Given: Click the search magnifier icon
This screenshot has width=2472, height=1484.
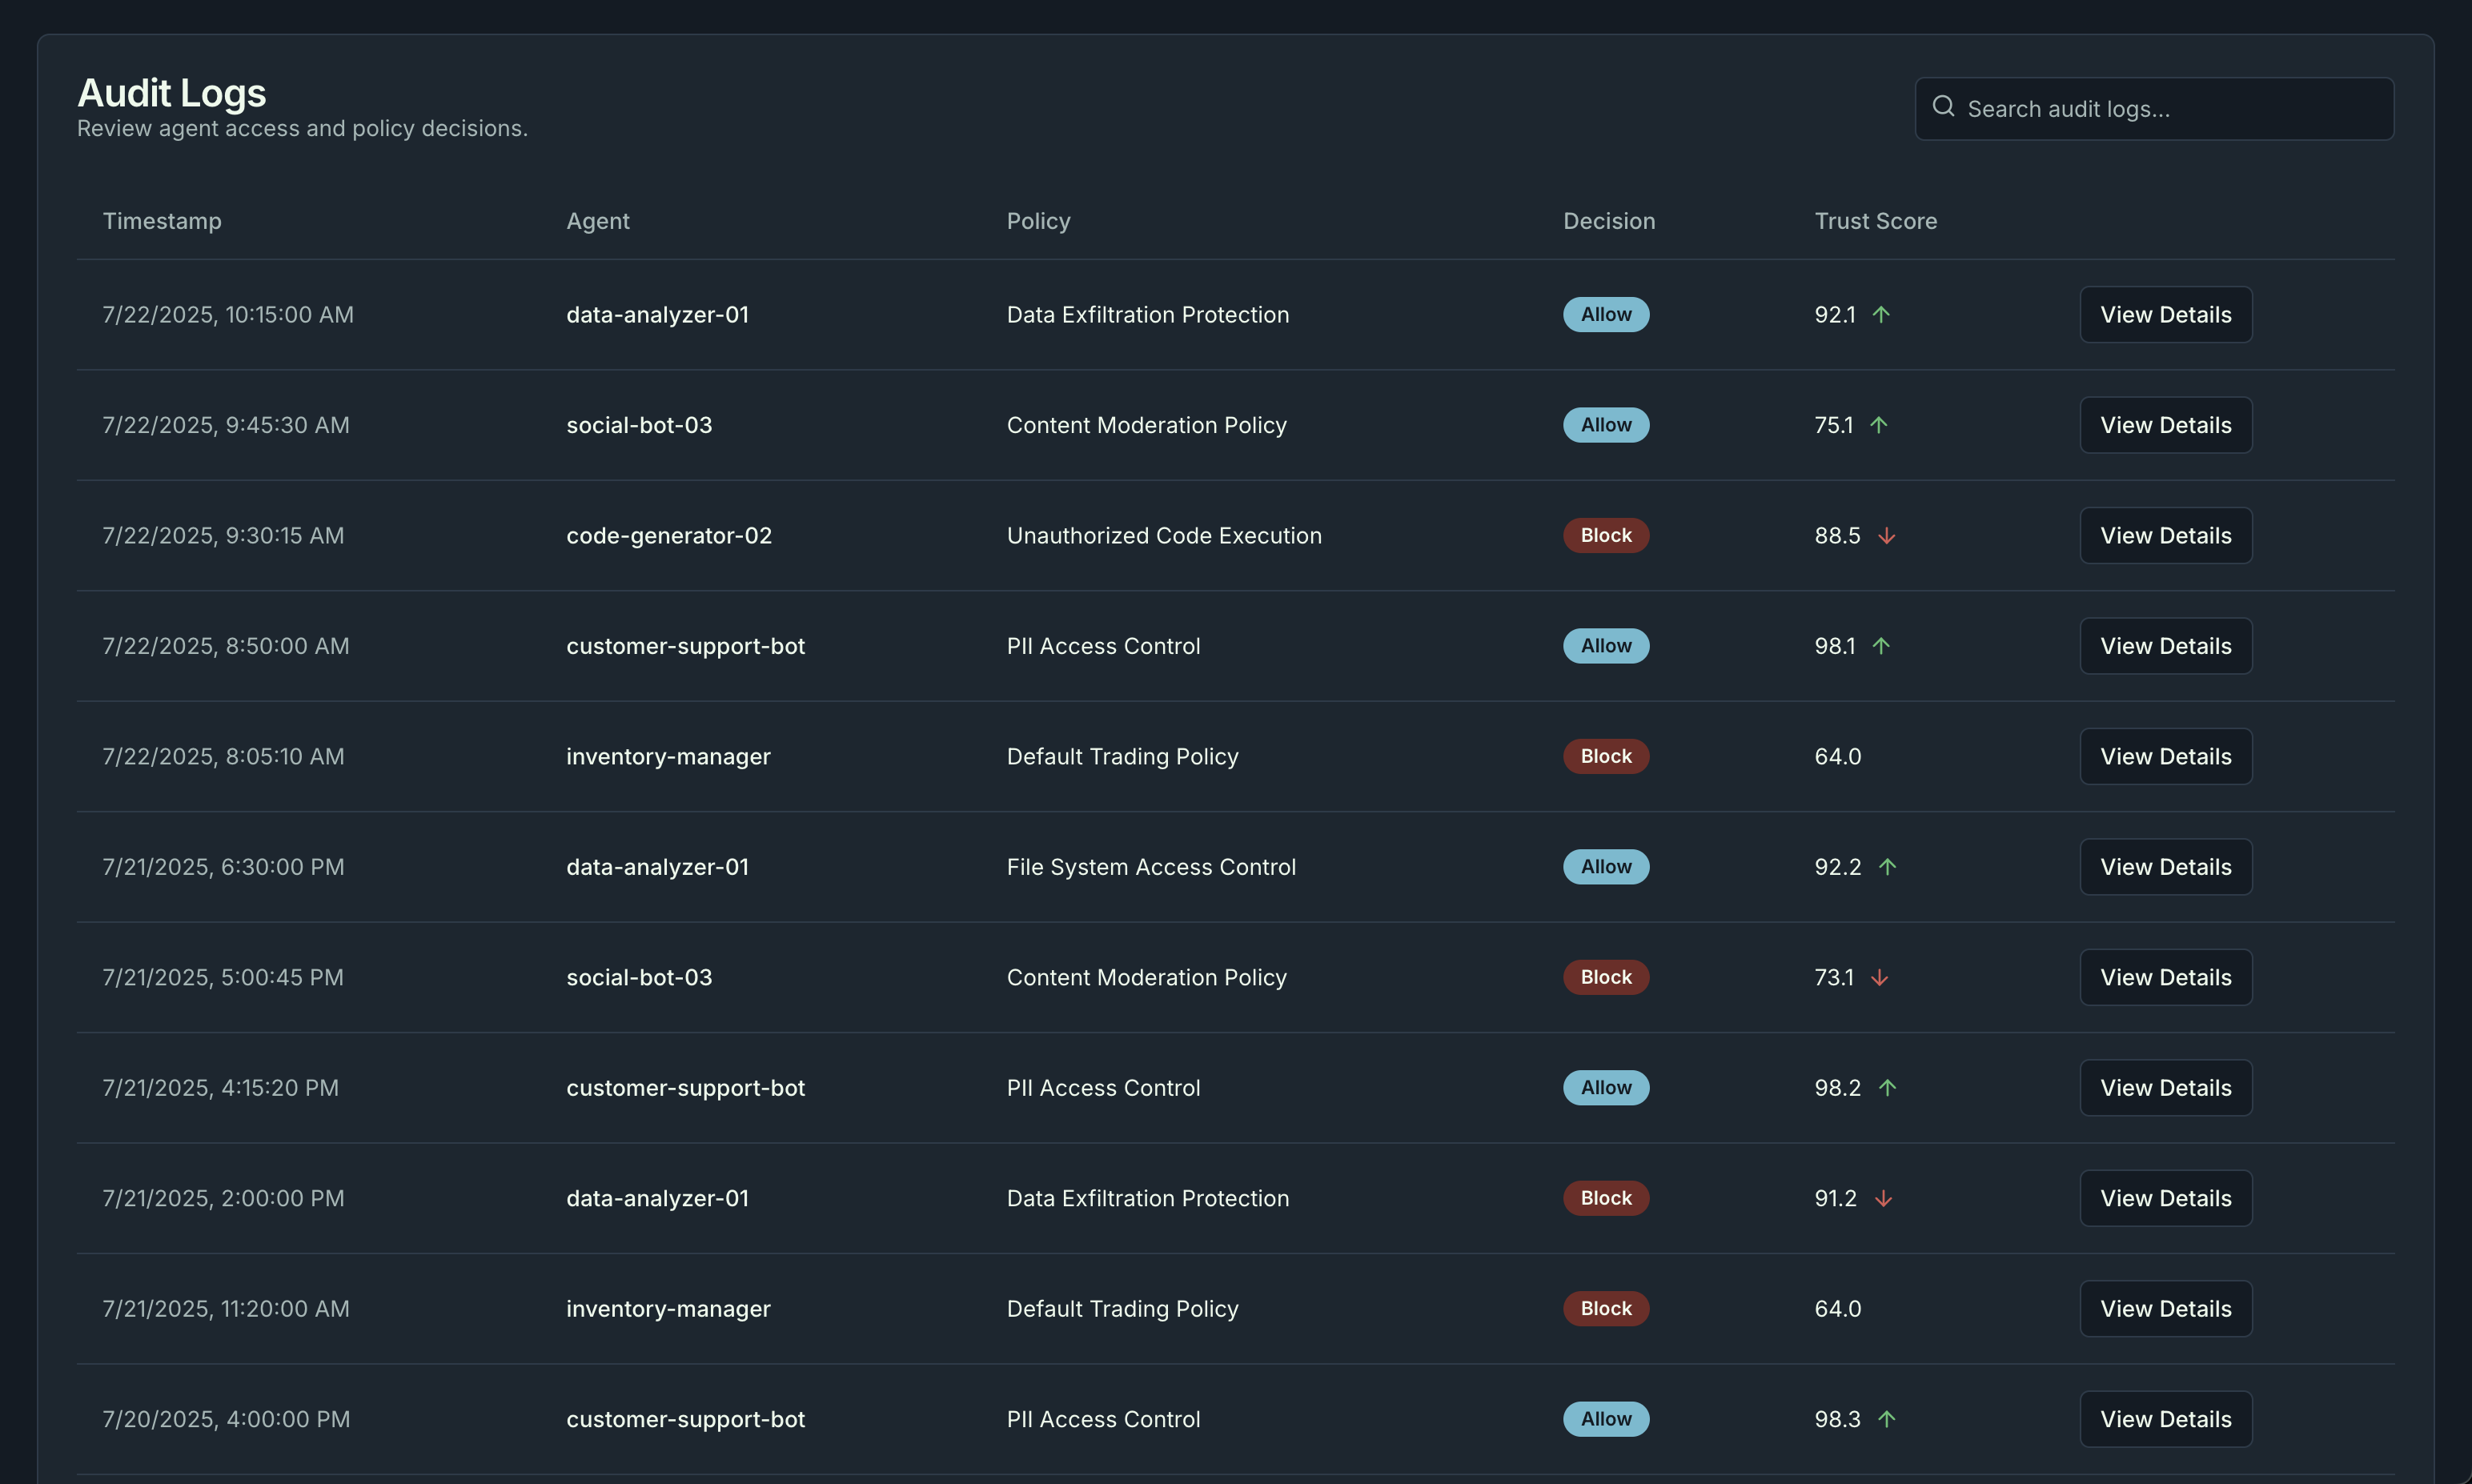Looking at the screenshot, I should (1943, 106).
